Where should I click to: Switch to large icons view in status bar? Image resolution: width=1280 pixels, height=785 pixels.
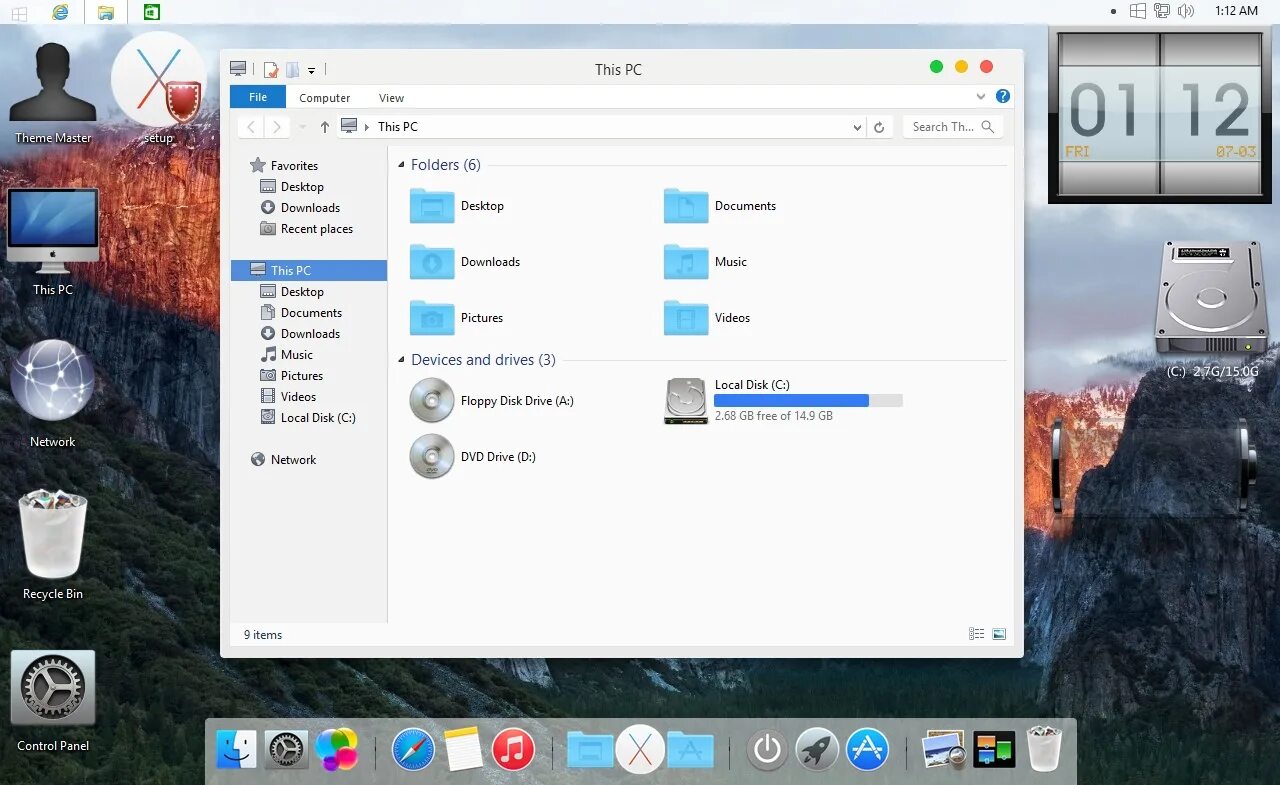click(998, 634)
